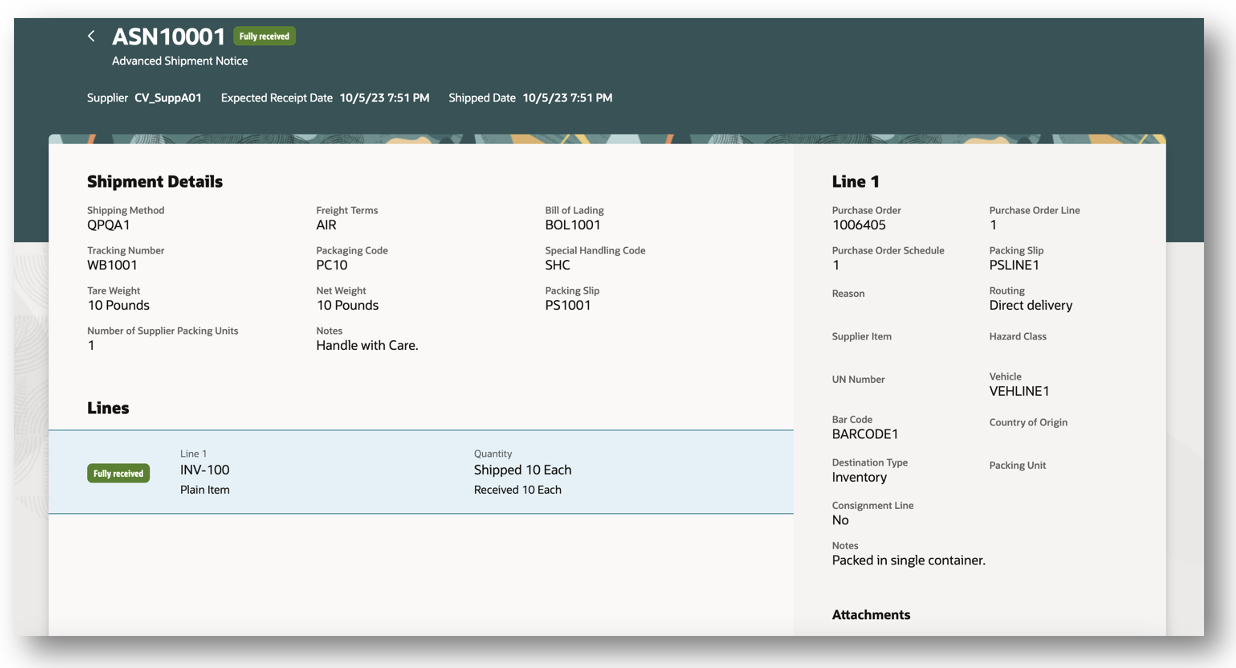Click Bill of Lading value BOL1001
This screenshot has width=1236, height=668.
tap(573, 225)
